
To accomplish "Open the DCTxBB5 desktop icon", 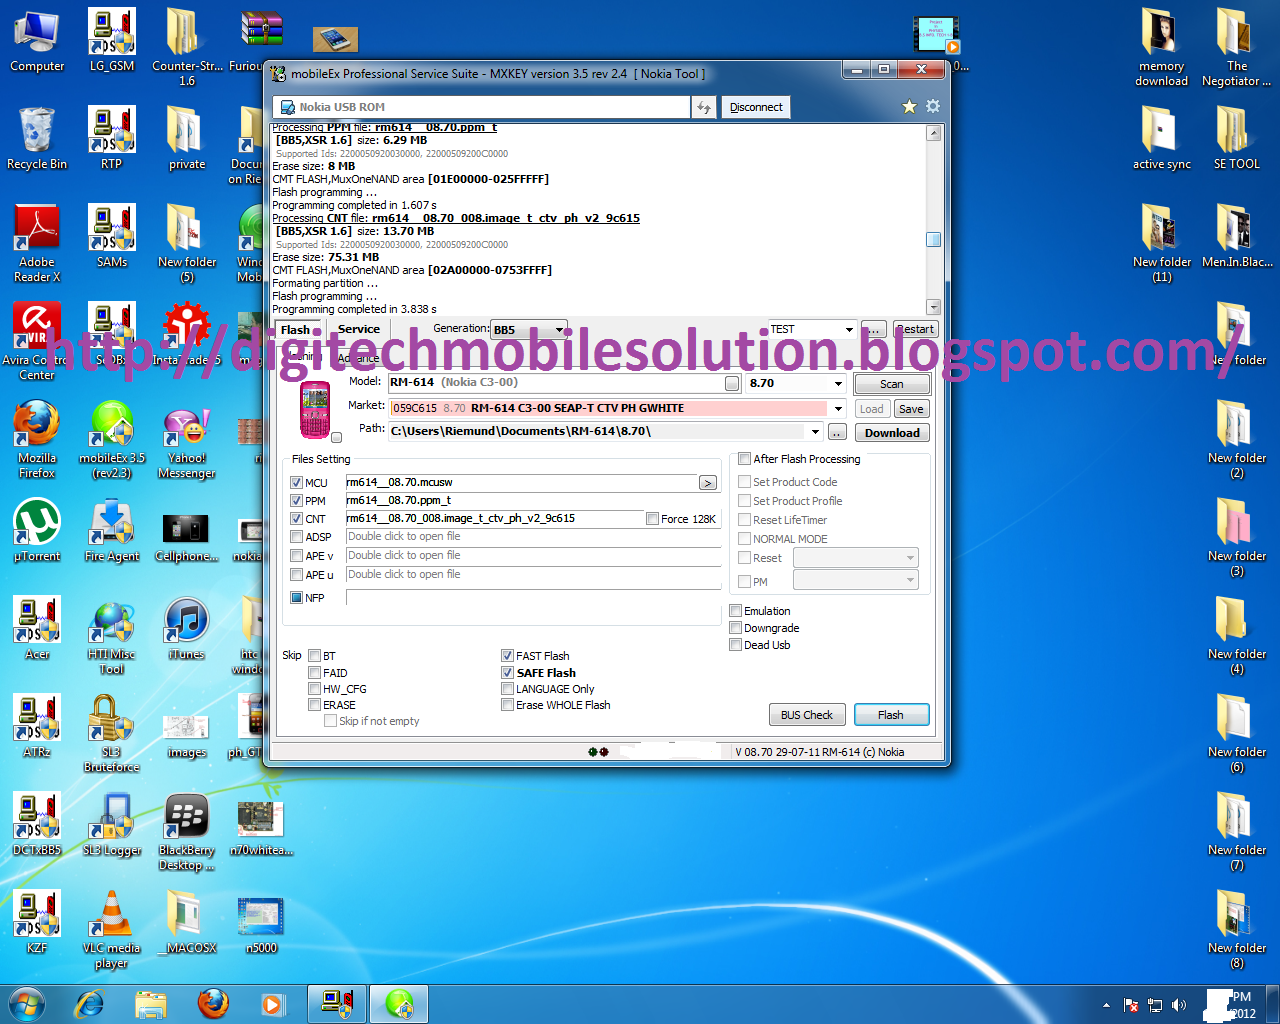I will [37, 825].
